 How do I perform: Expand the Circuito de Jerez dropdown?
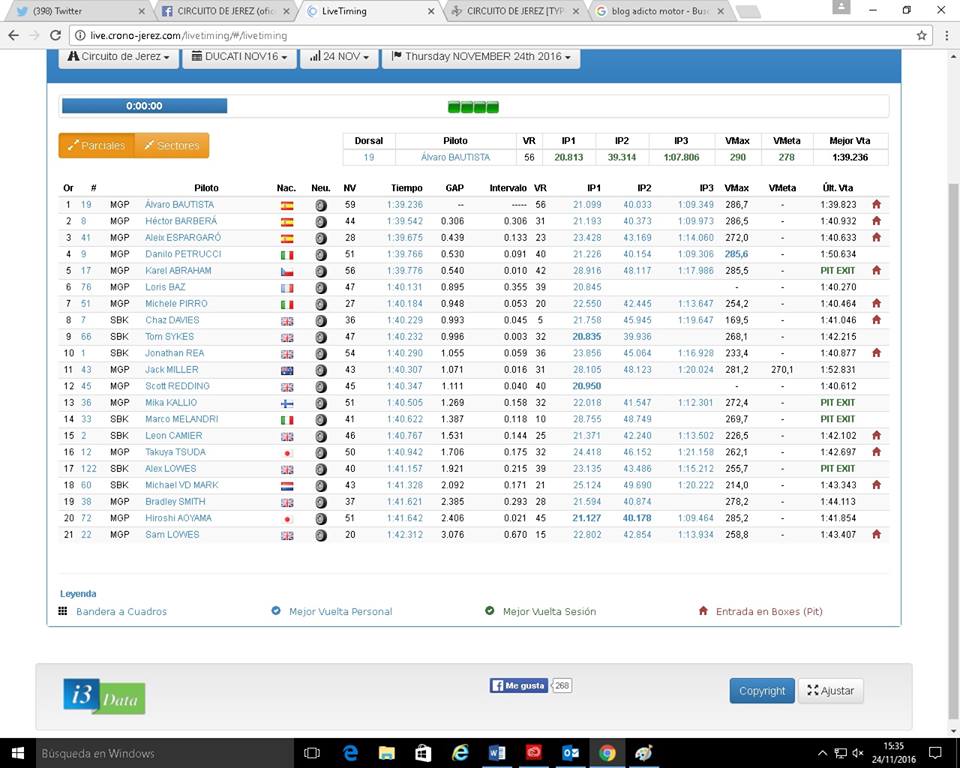pyautogui.click(x=118, y=57)
